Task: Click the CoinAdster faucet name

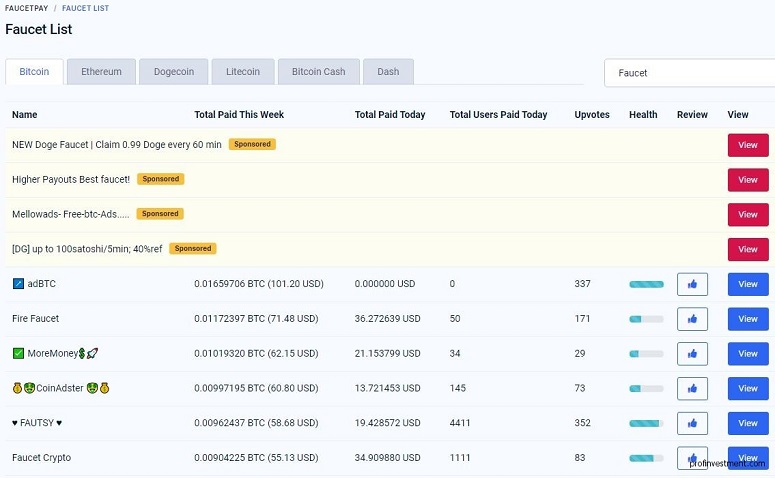Action: click(x=60, y=389)
